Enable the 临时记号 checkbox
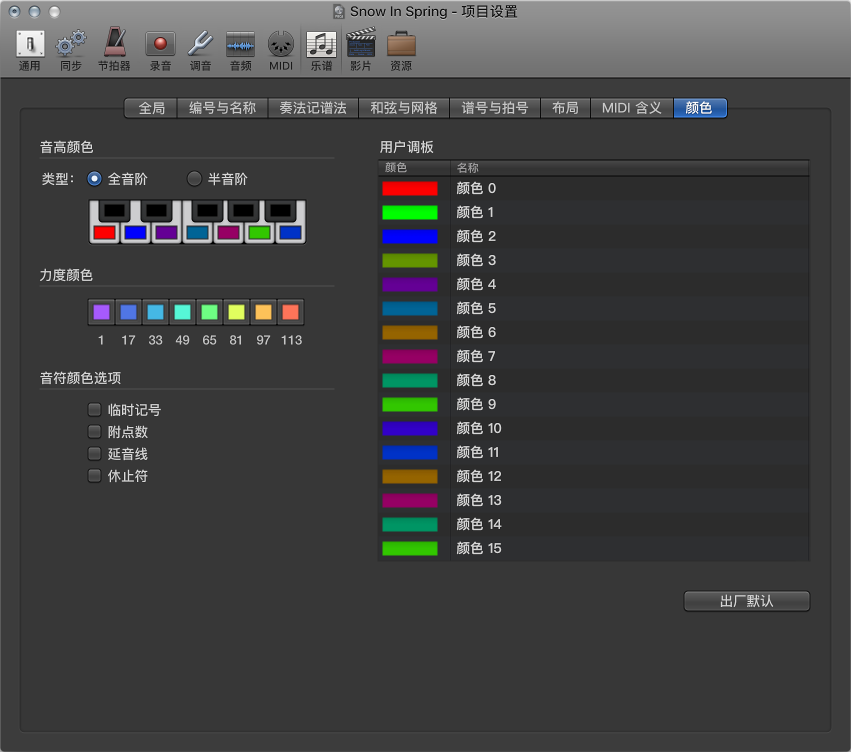852x754 pixels. tap(95, 409)
